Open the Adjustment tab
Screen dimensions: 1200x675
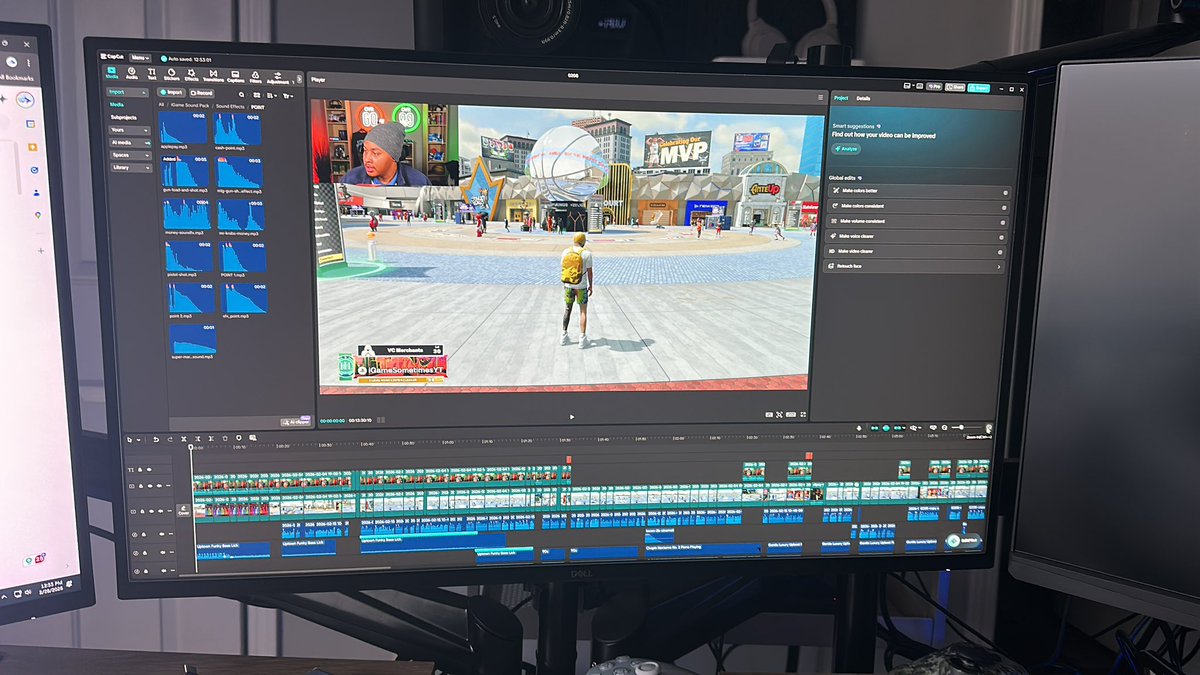pos(278,77)
